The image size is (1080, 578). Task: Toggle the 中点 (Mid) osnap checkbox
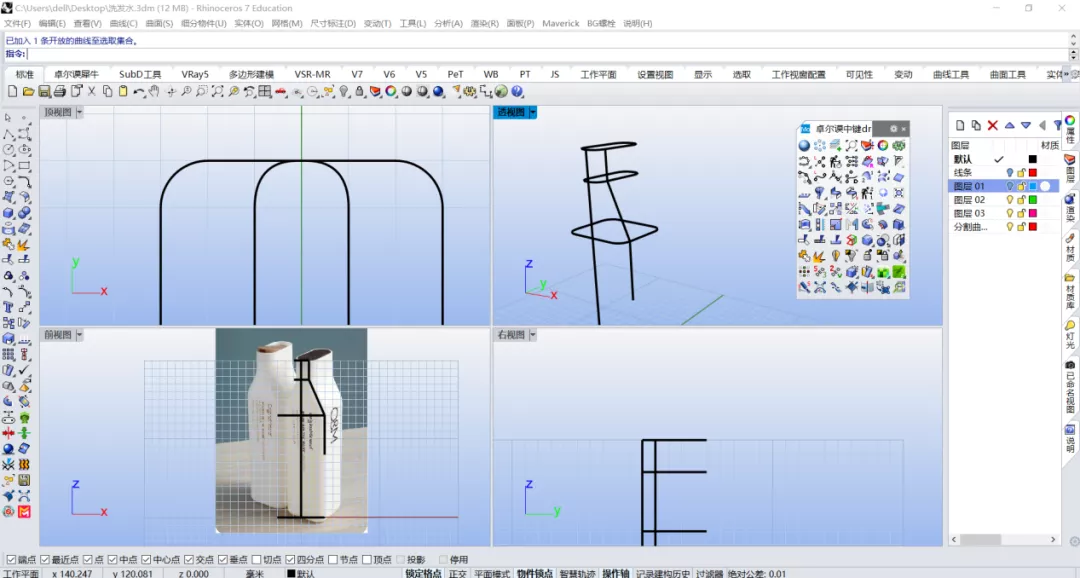click(112, 559)
